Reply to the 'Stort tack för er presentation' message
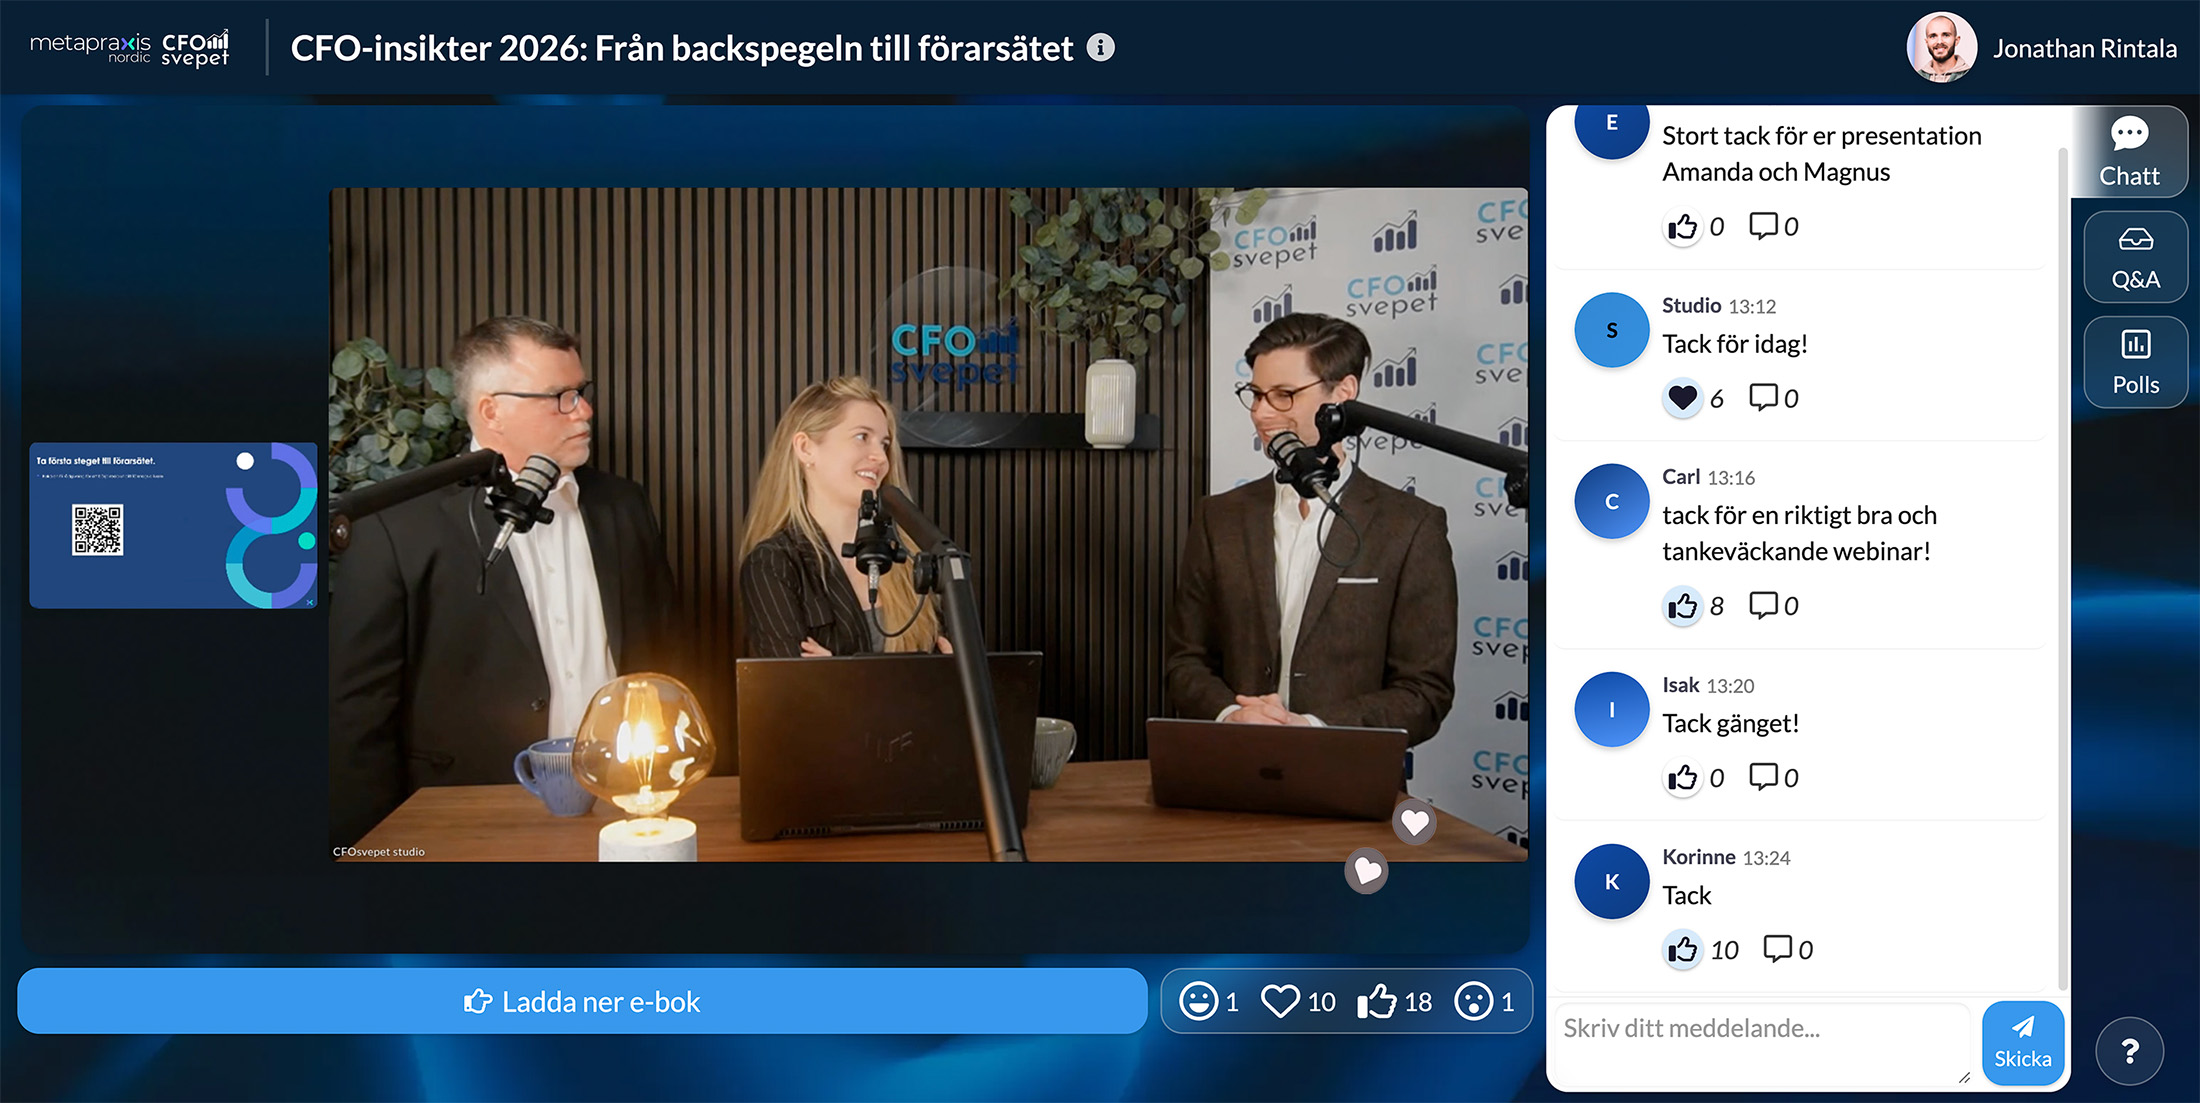Image resolution: width=2200 pixels, height=1103 pixels. (1763, 226)
